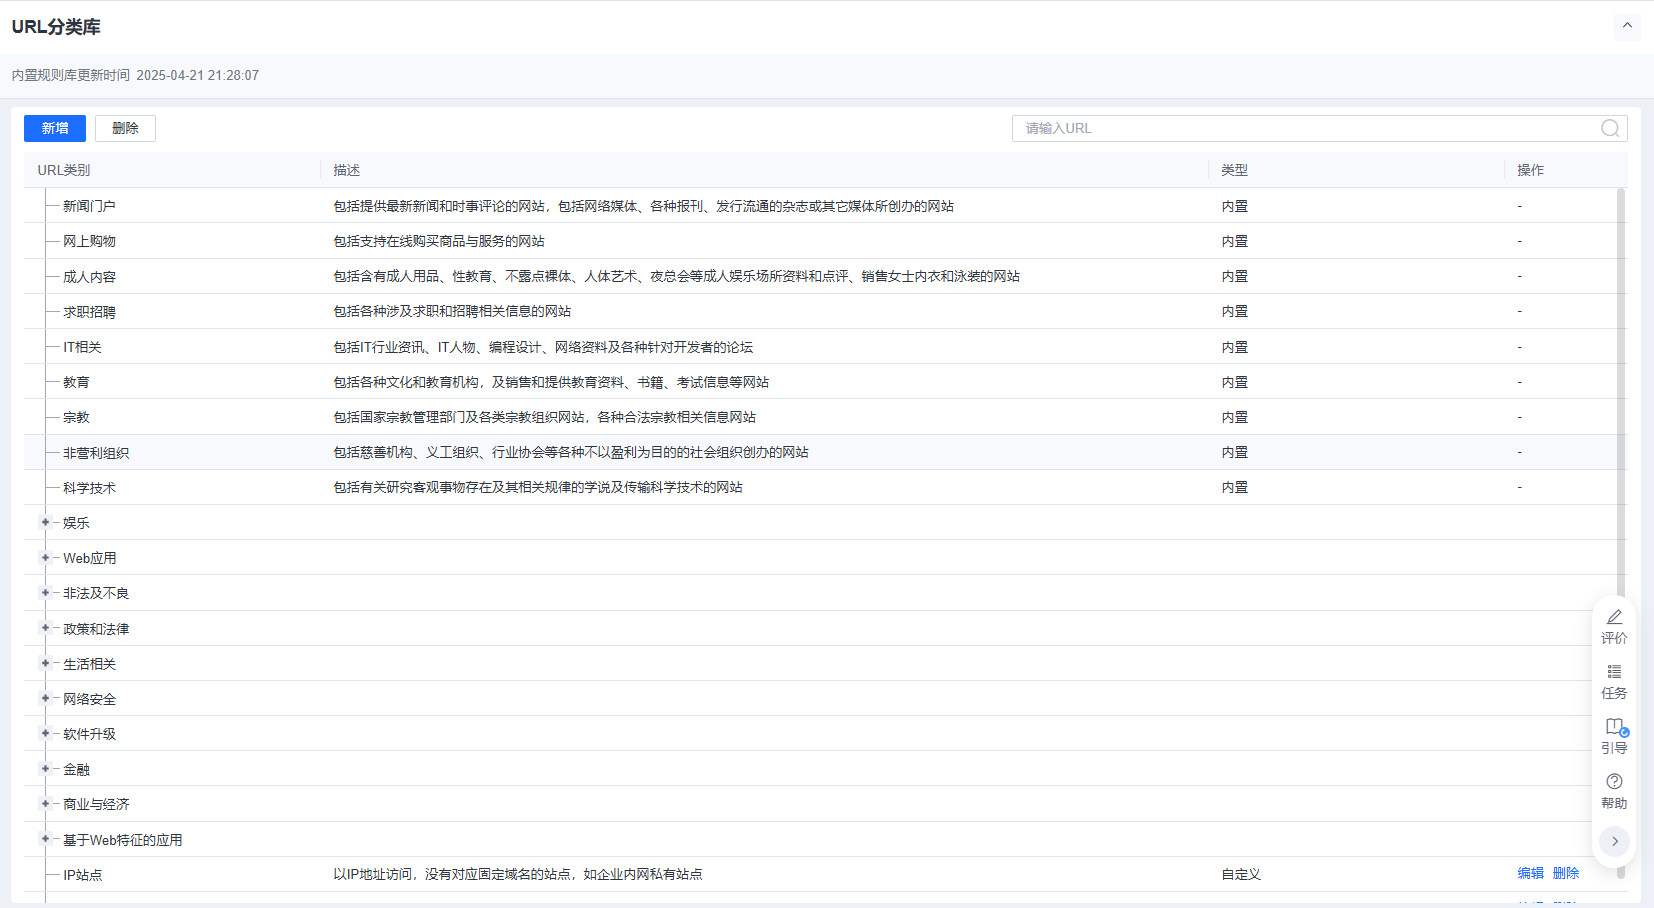
Task: Expand the 非法及不良 category node
Action: [45, 593]
